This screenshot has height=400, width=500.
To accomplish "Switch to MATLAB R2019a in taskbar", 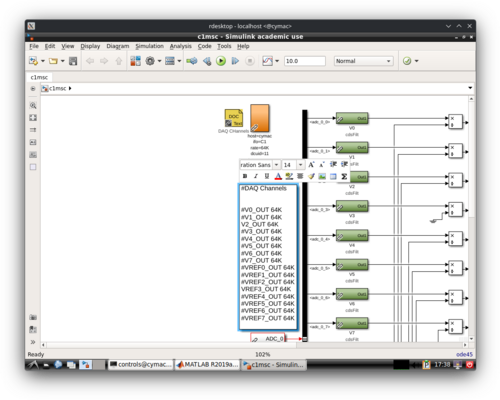I will tap(207, 365).
